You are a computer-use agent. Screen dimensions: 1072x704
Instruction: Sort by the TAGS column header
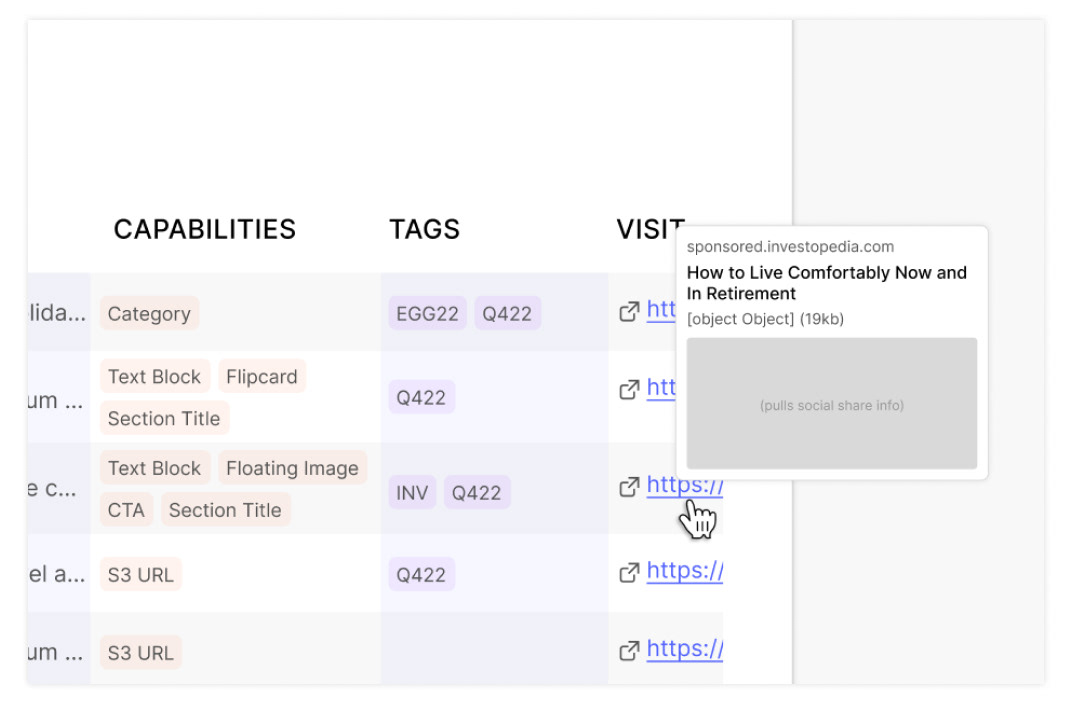[x=425, y=229]
